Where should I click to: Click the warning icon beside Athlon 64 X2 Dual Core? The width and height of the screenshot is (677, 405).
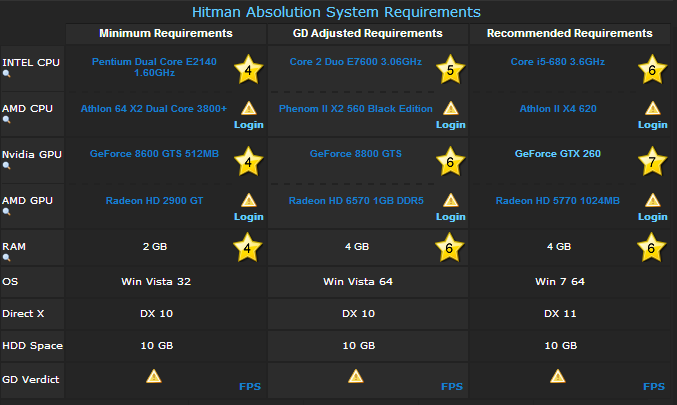point(249,108)
